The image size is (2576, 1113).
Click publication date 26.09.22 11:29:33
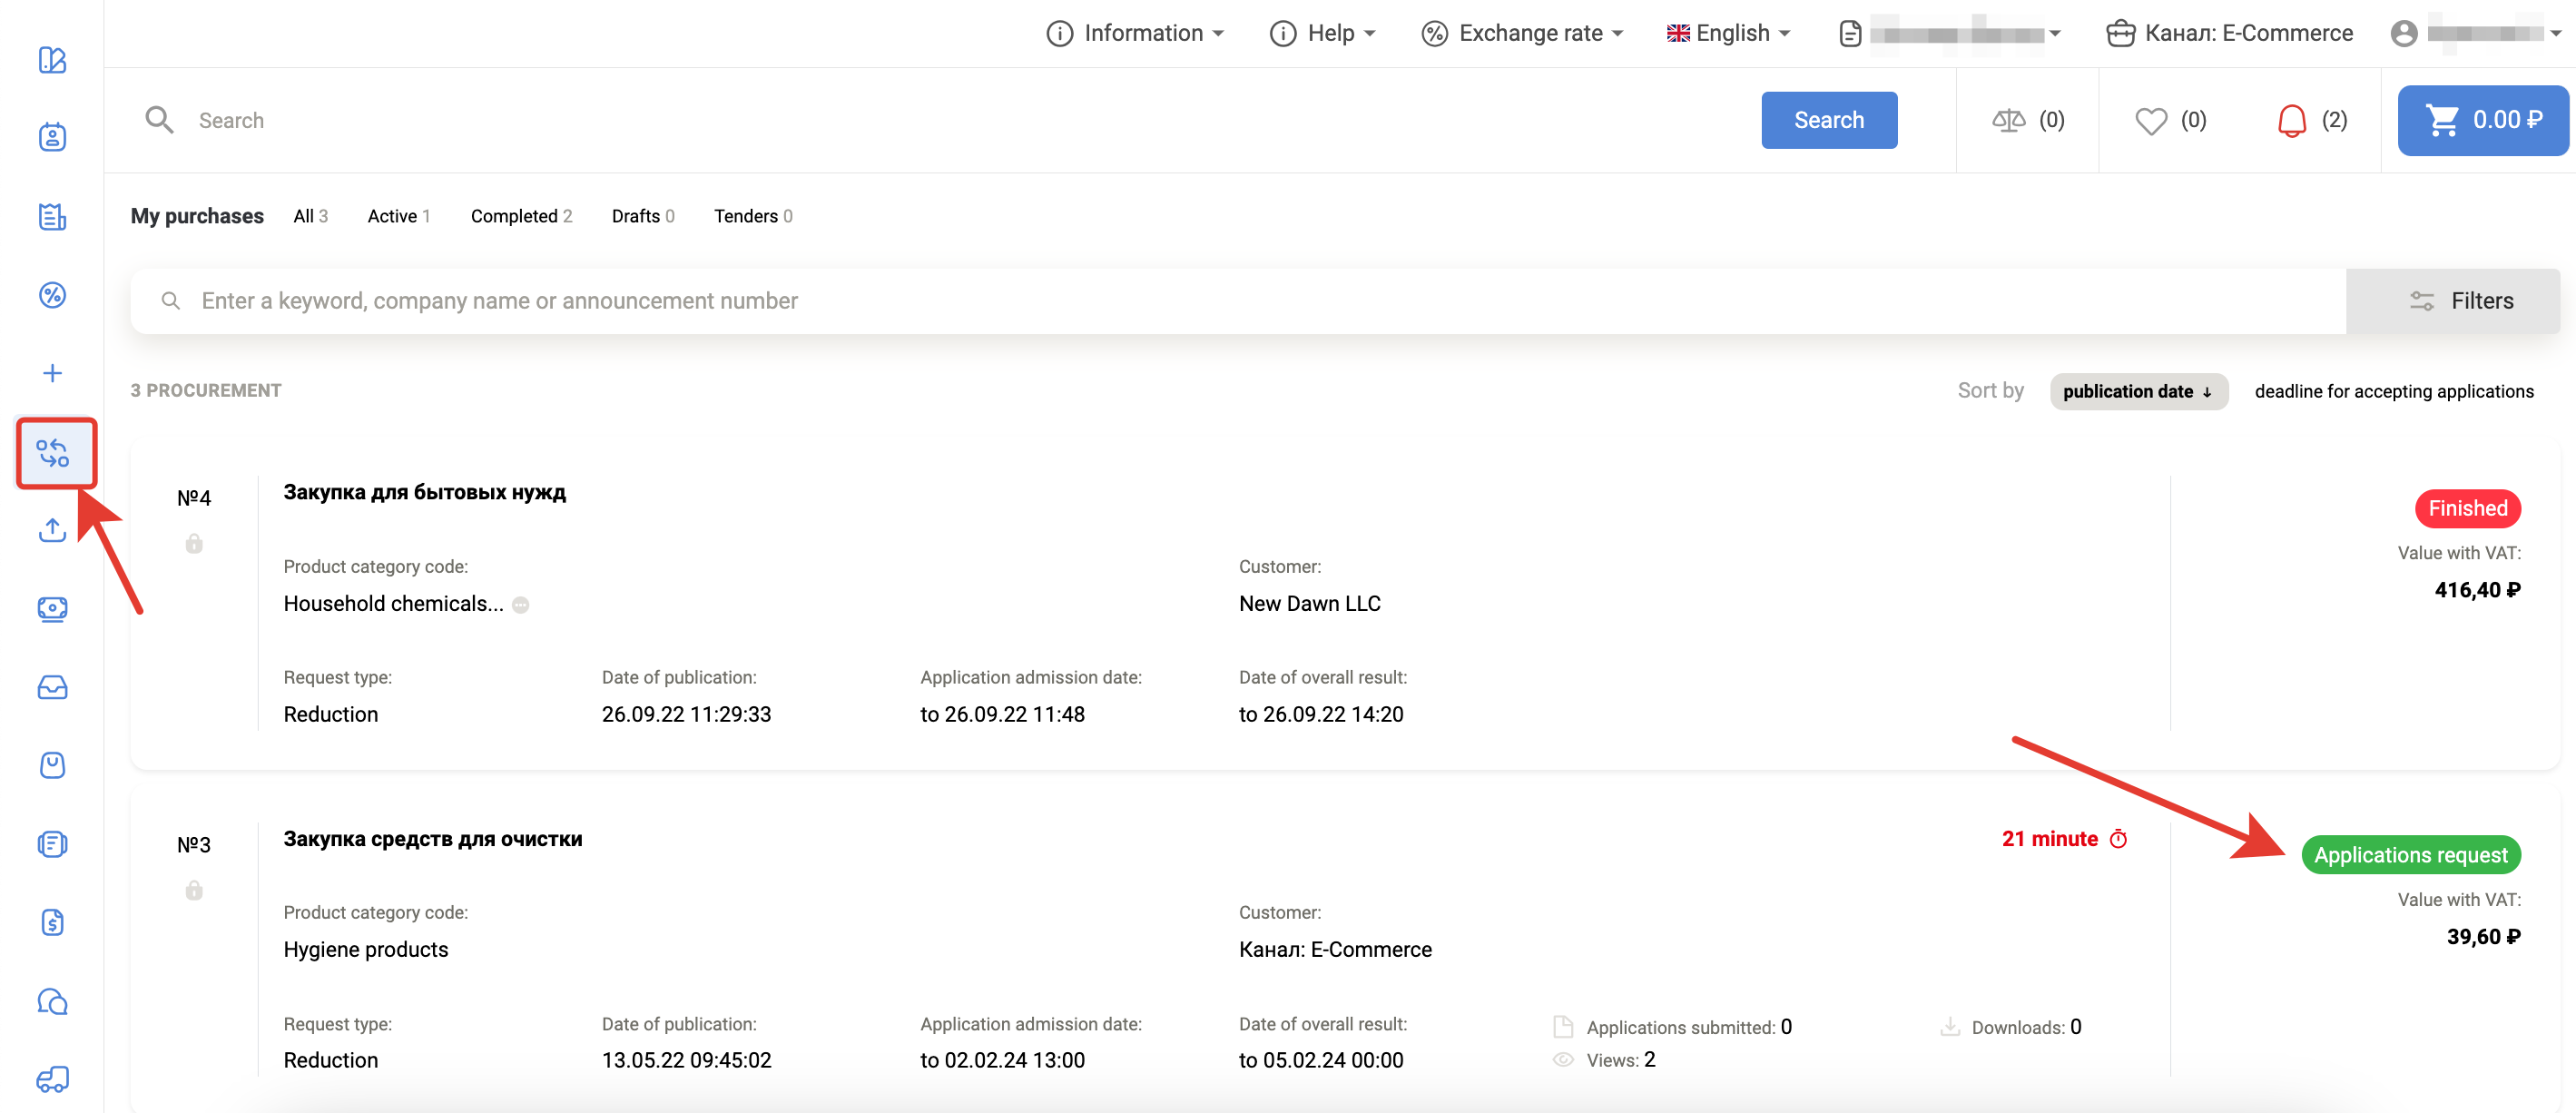(686, 714)
